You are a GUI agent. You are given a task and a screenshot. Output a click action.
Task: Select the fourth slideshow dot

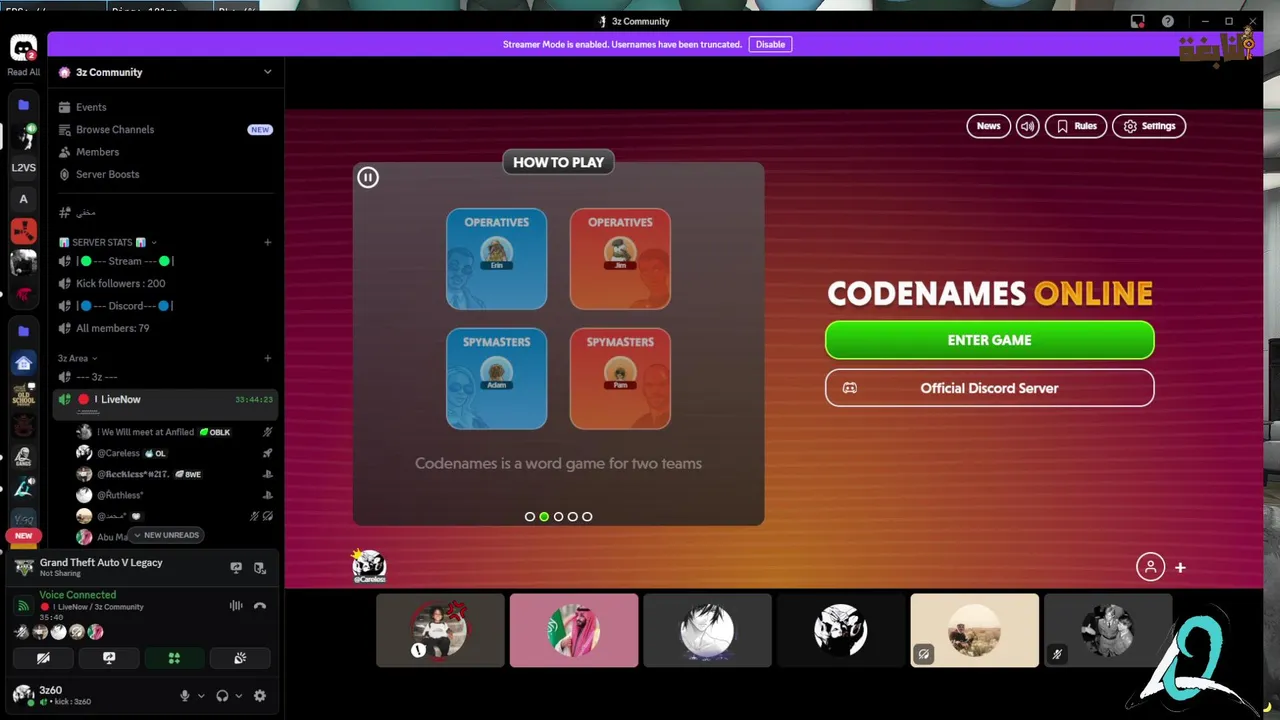coord(573,517)
